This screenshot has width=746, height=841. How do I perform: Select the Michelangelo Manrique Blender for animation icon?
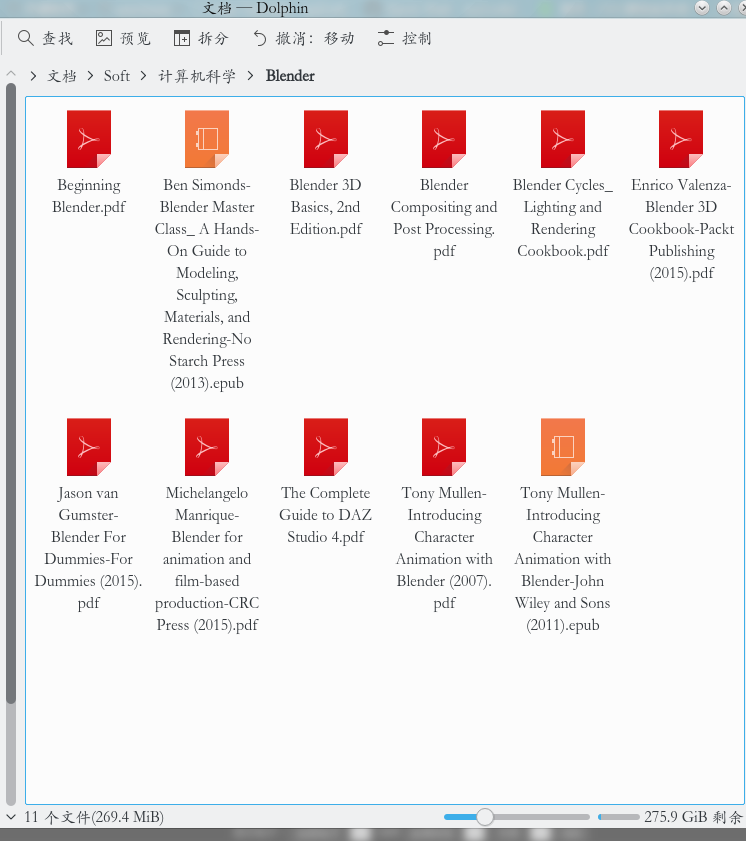(207, 447)
